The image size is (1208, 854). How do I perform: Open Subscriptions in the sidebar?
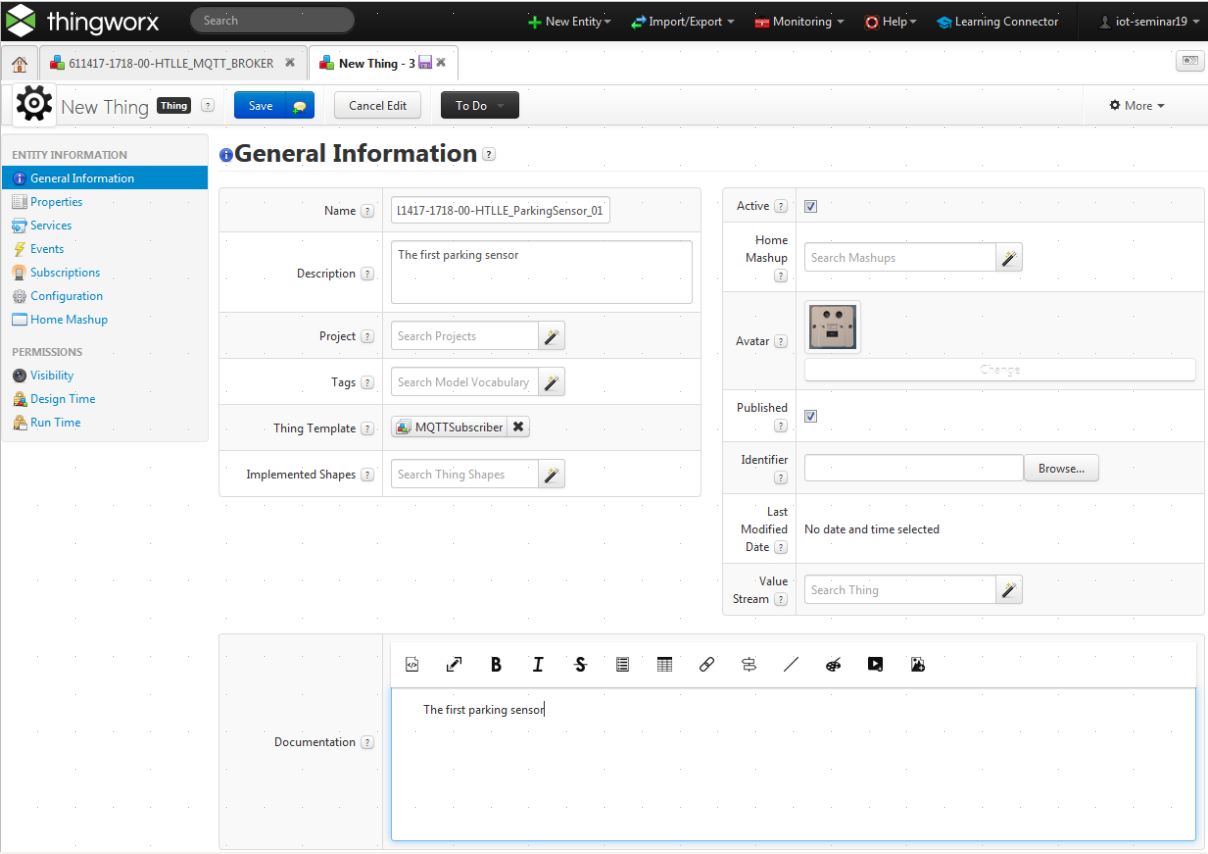65,272
